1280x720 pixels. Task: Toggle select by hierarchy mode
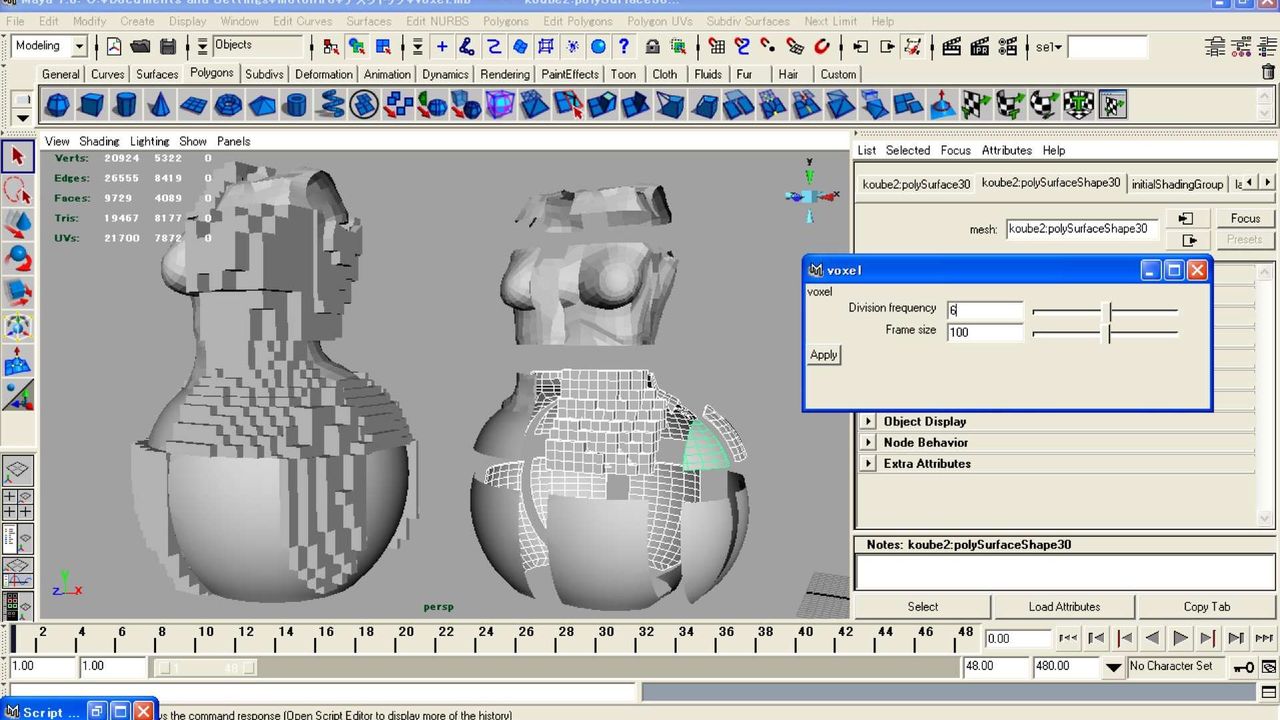tap(330, 46)
